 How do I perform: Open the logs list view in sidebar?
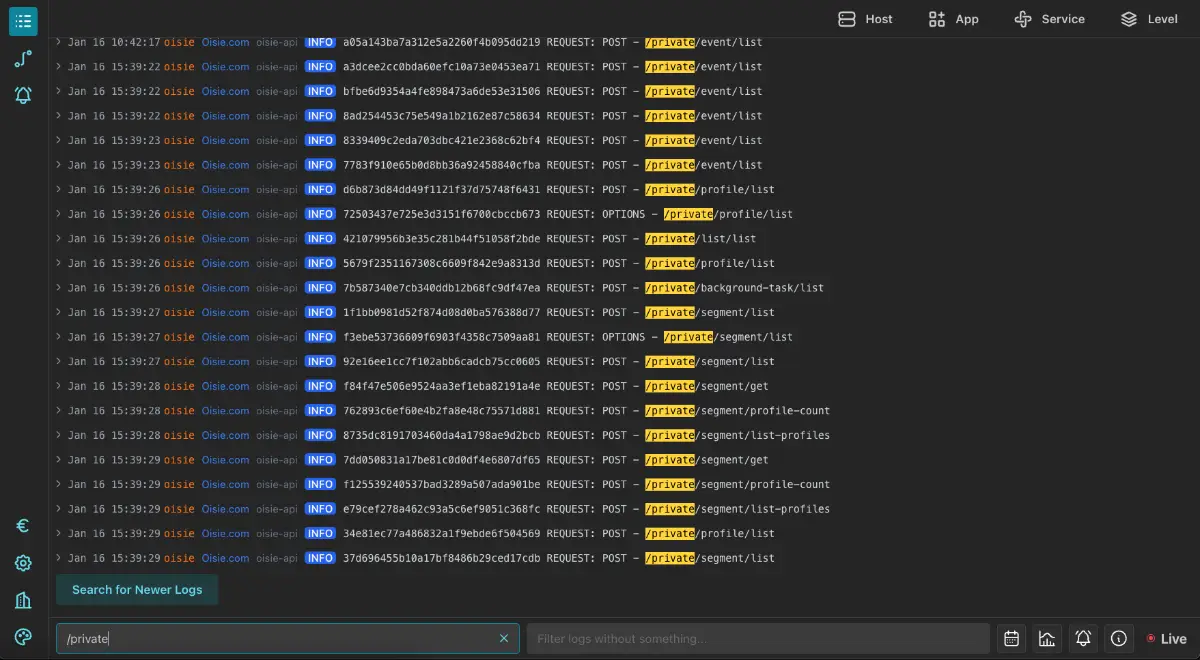[x=23, y=21]
